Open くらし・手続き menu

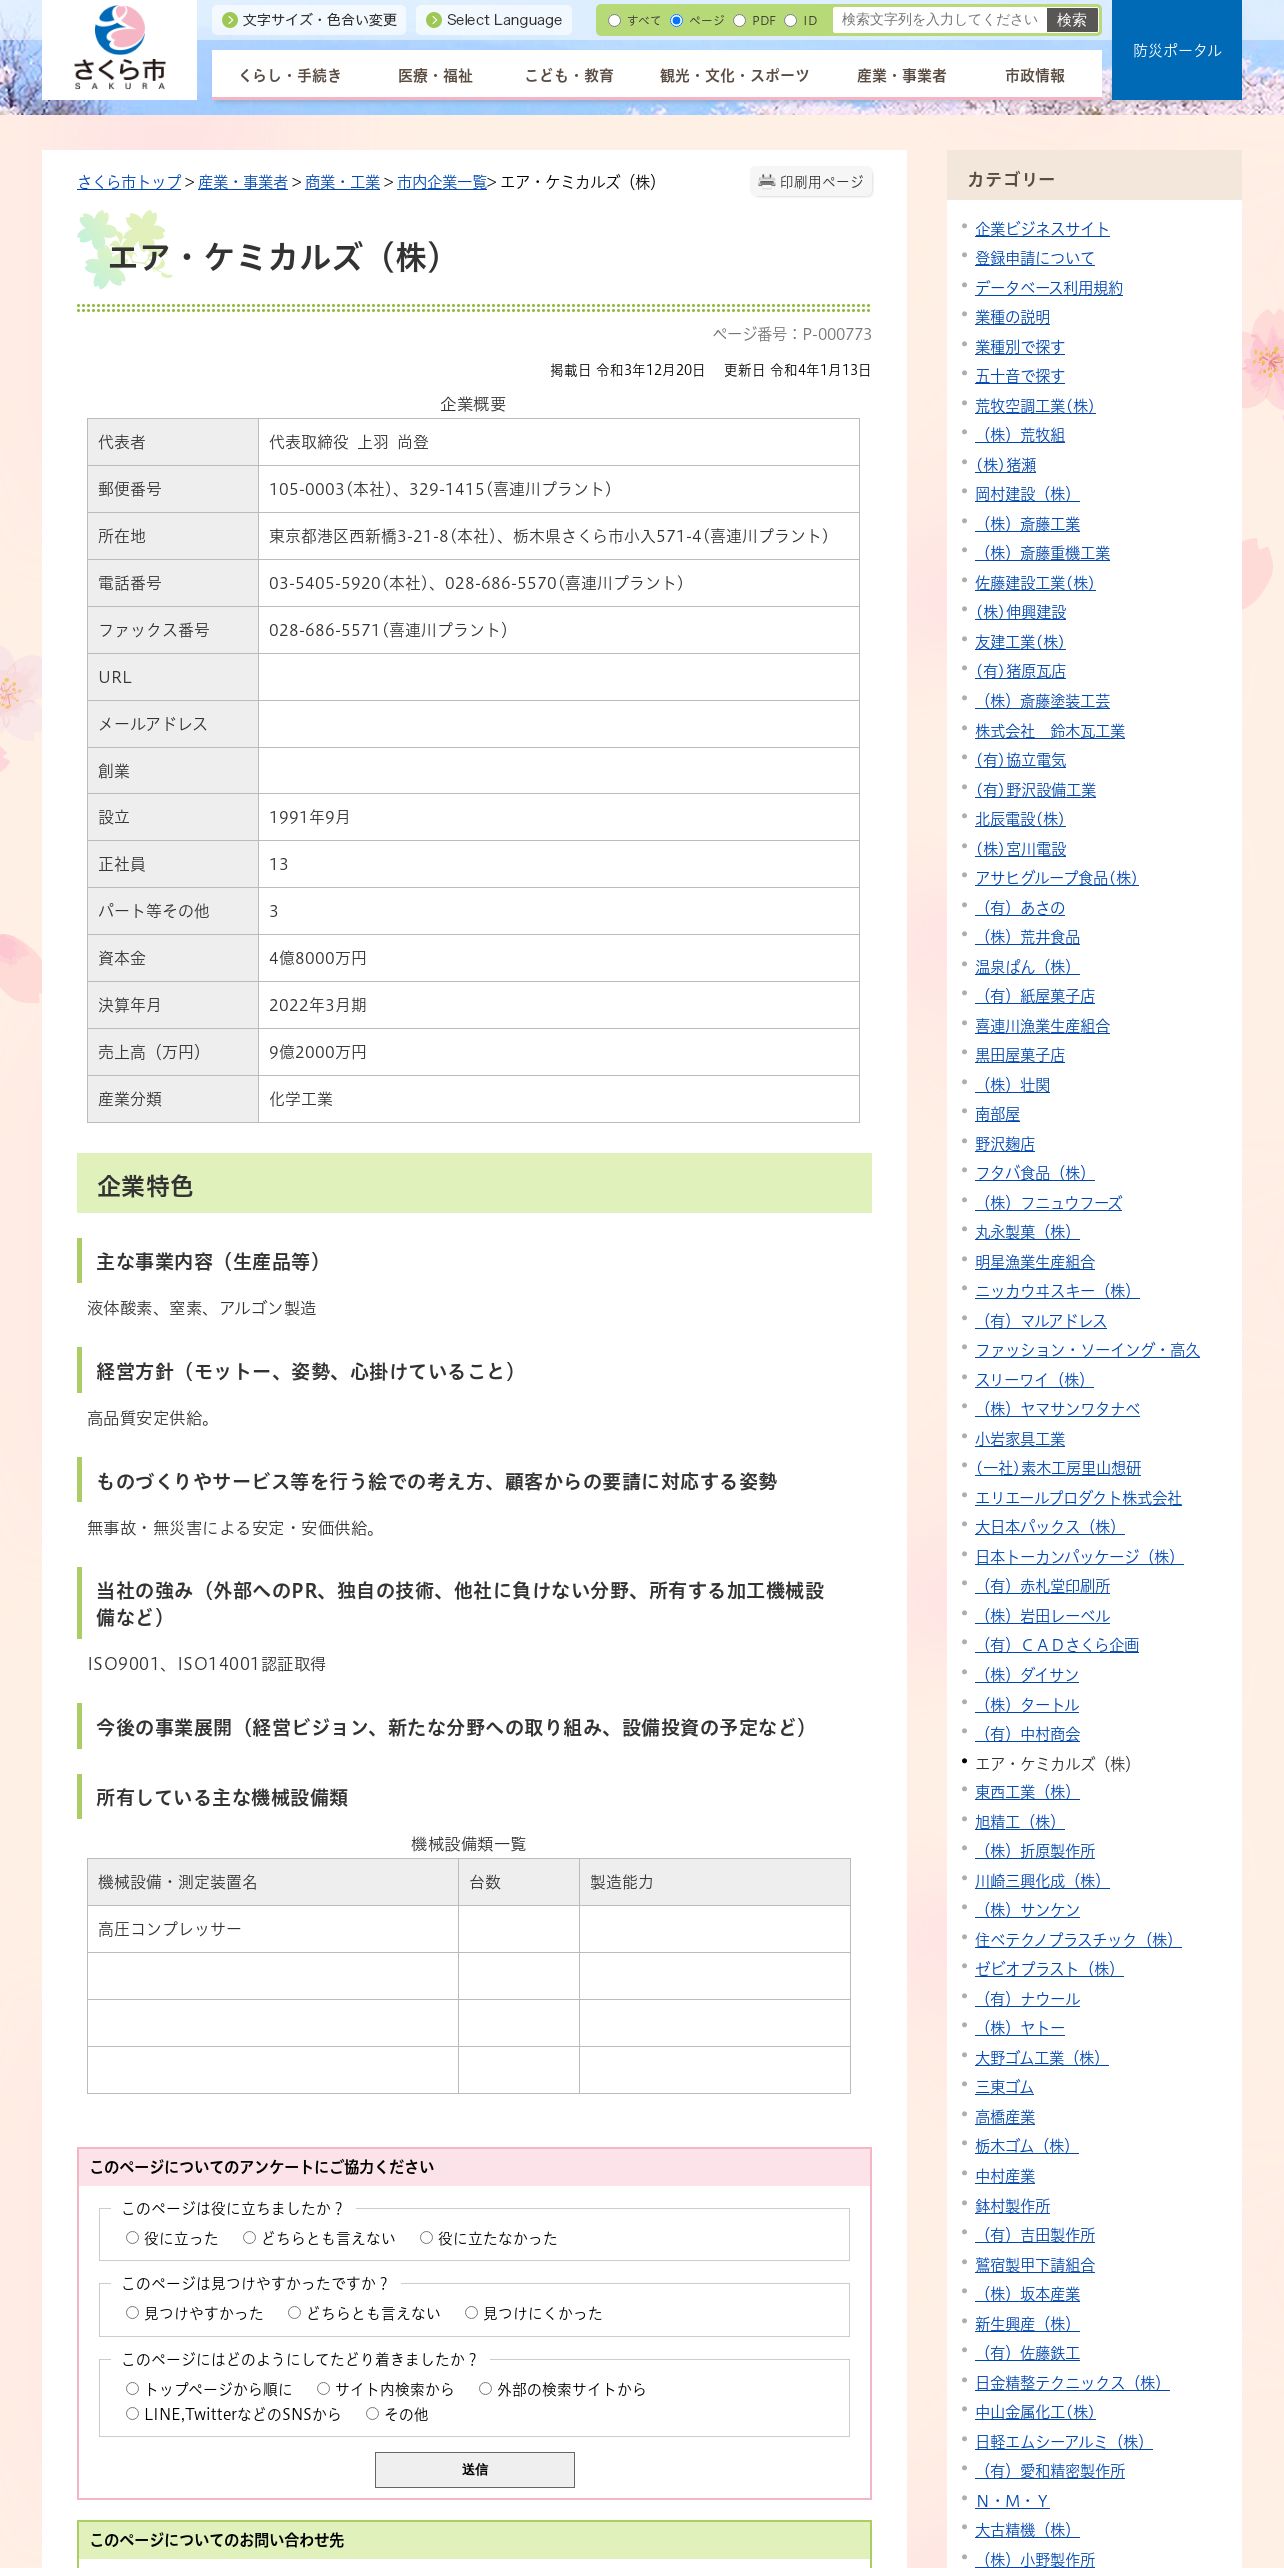coord(290,75)
